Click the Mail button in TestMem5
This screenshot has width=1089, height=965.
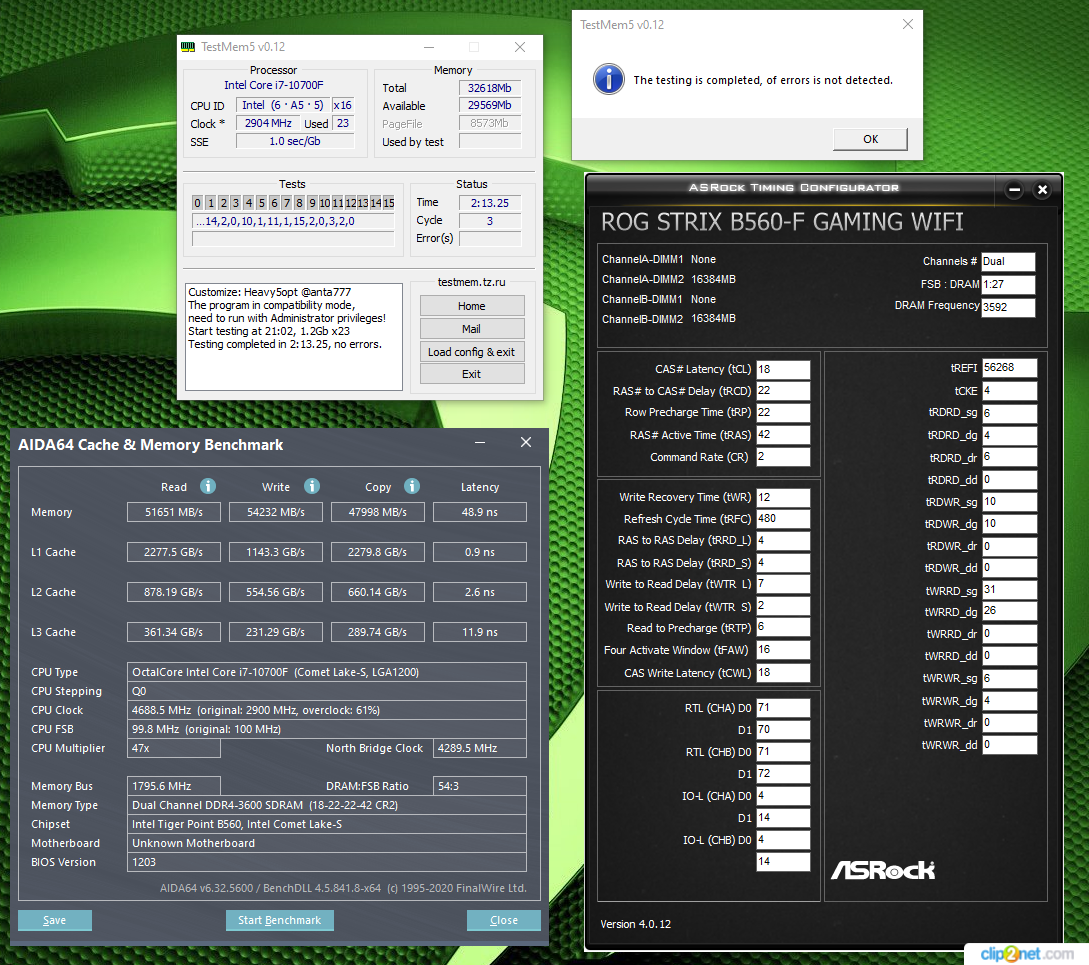tap(472, 329)
